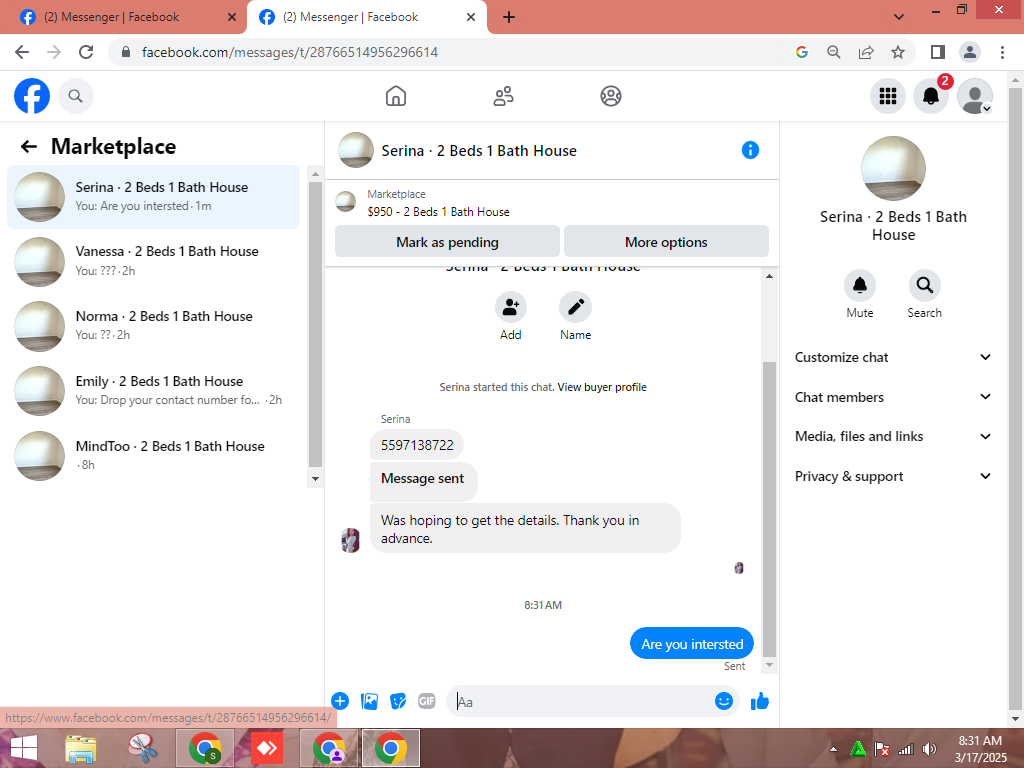Click the conversation scrollbar thumb

coord(769,509)
